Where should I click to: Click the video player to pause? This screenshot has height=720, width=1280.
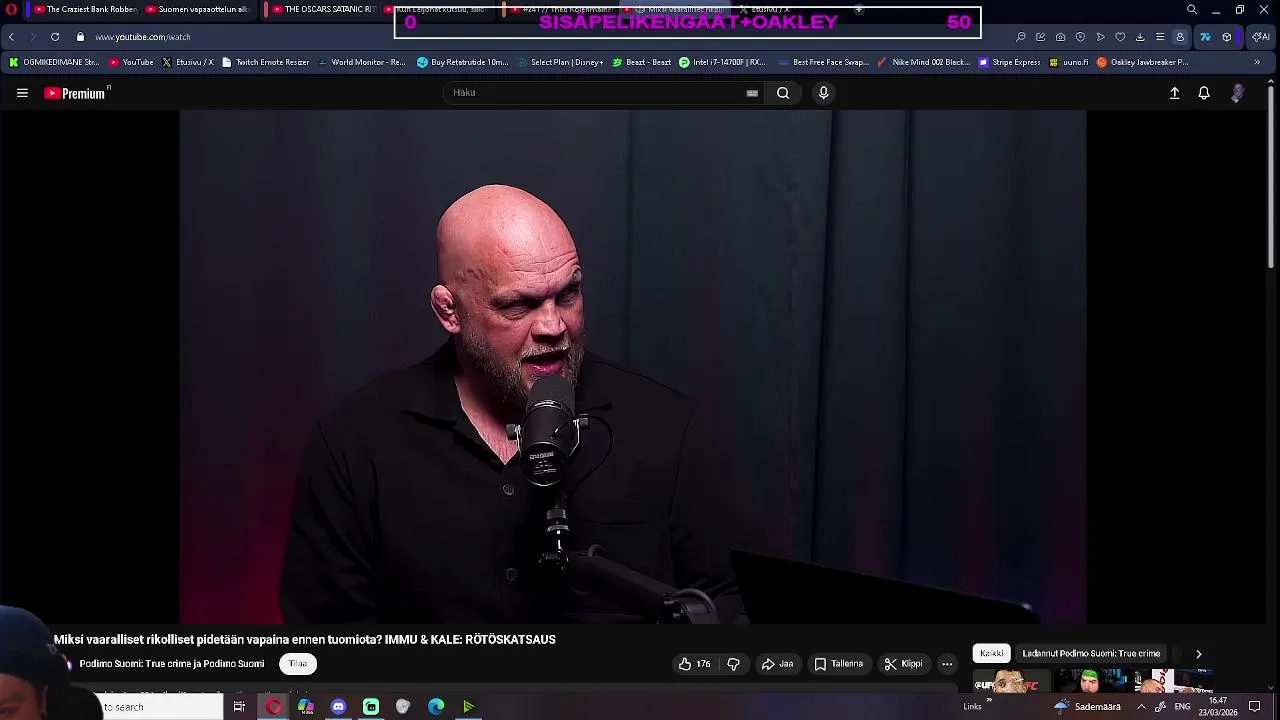(x=633, y=366)
